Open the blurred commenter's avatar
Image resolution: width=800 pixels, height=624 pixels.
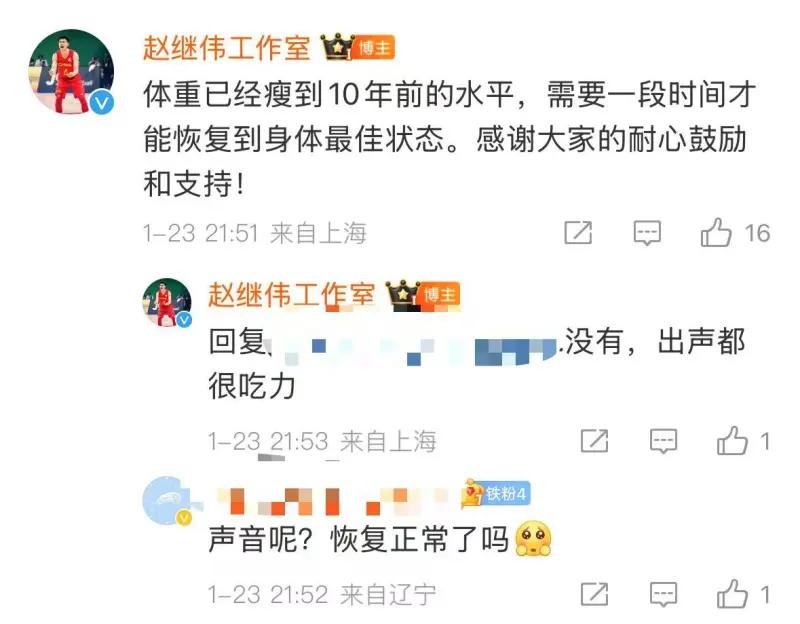[x=167, y=501]
